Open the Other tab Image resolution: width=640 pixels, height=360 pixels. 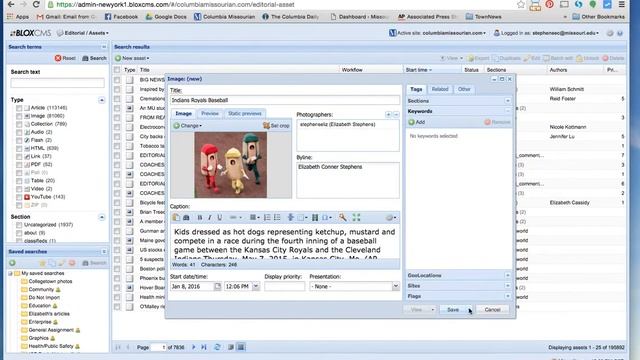click(x=464, y=89)
